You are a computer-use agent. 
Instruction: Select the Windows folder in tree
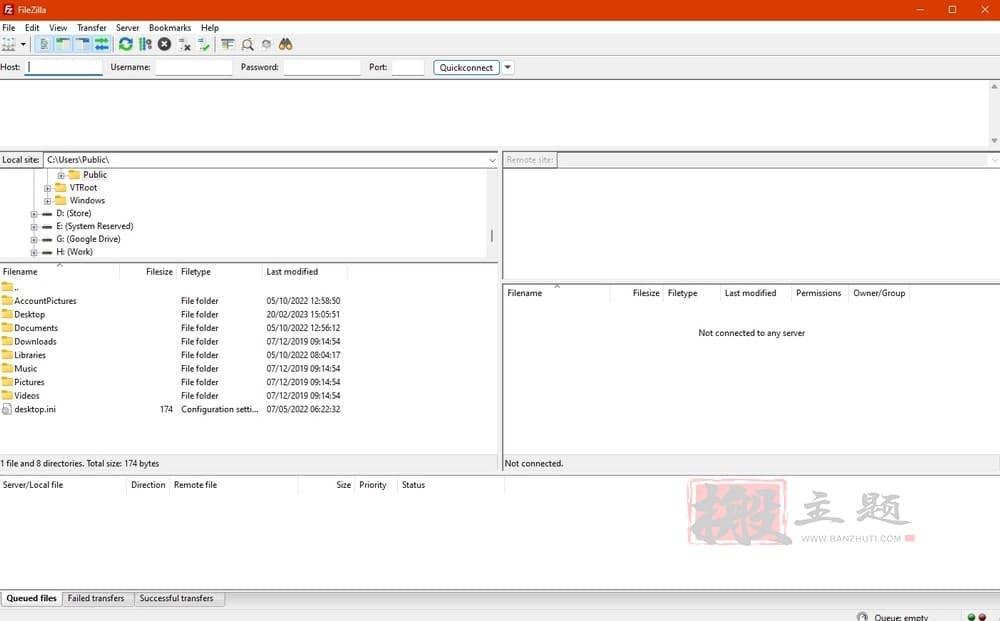87,200
